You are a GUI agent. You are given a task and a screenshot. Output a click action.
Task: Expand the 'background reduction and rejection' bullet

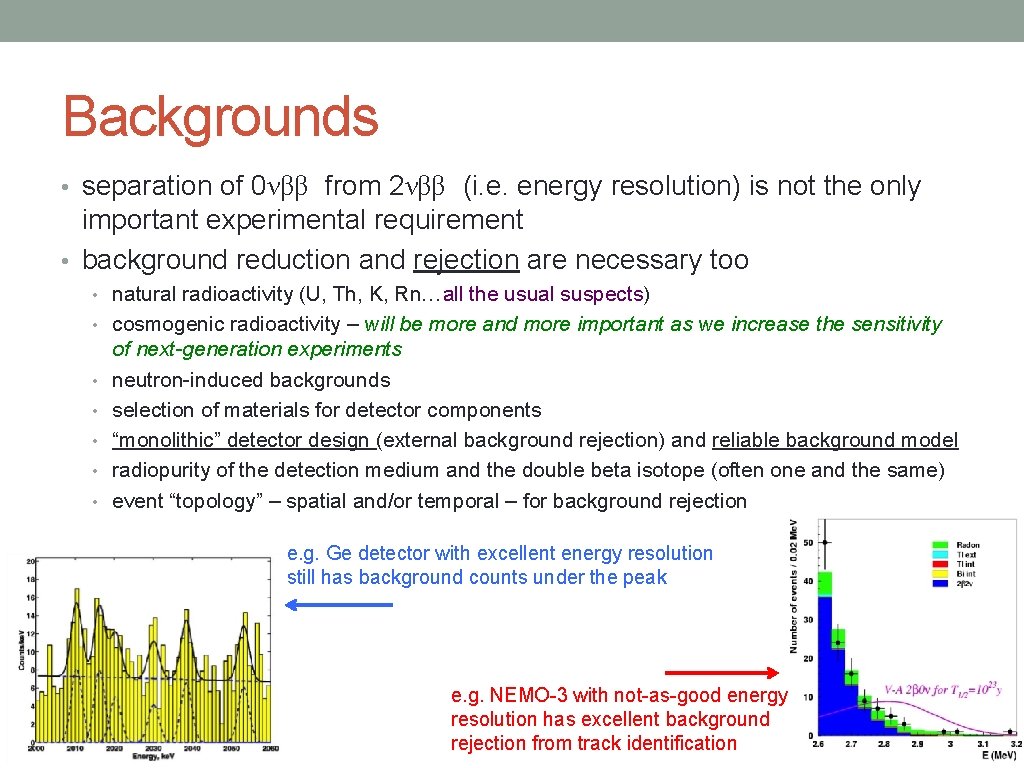point(64,260)
